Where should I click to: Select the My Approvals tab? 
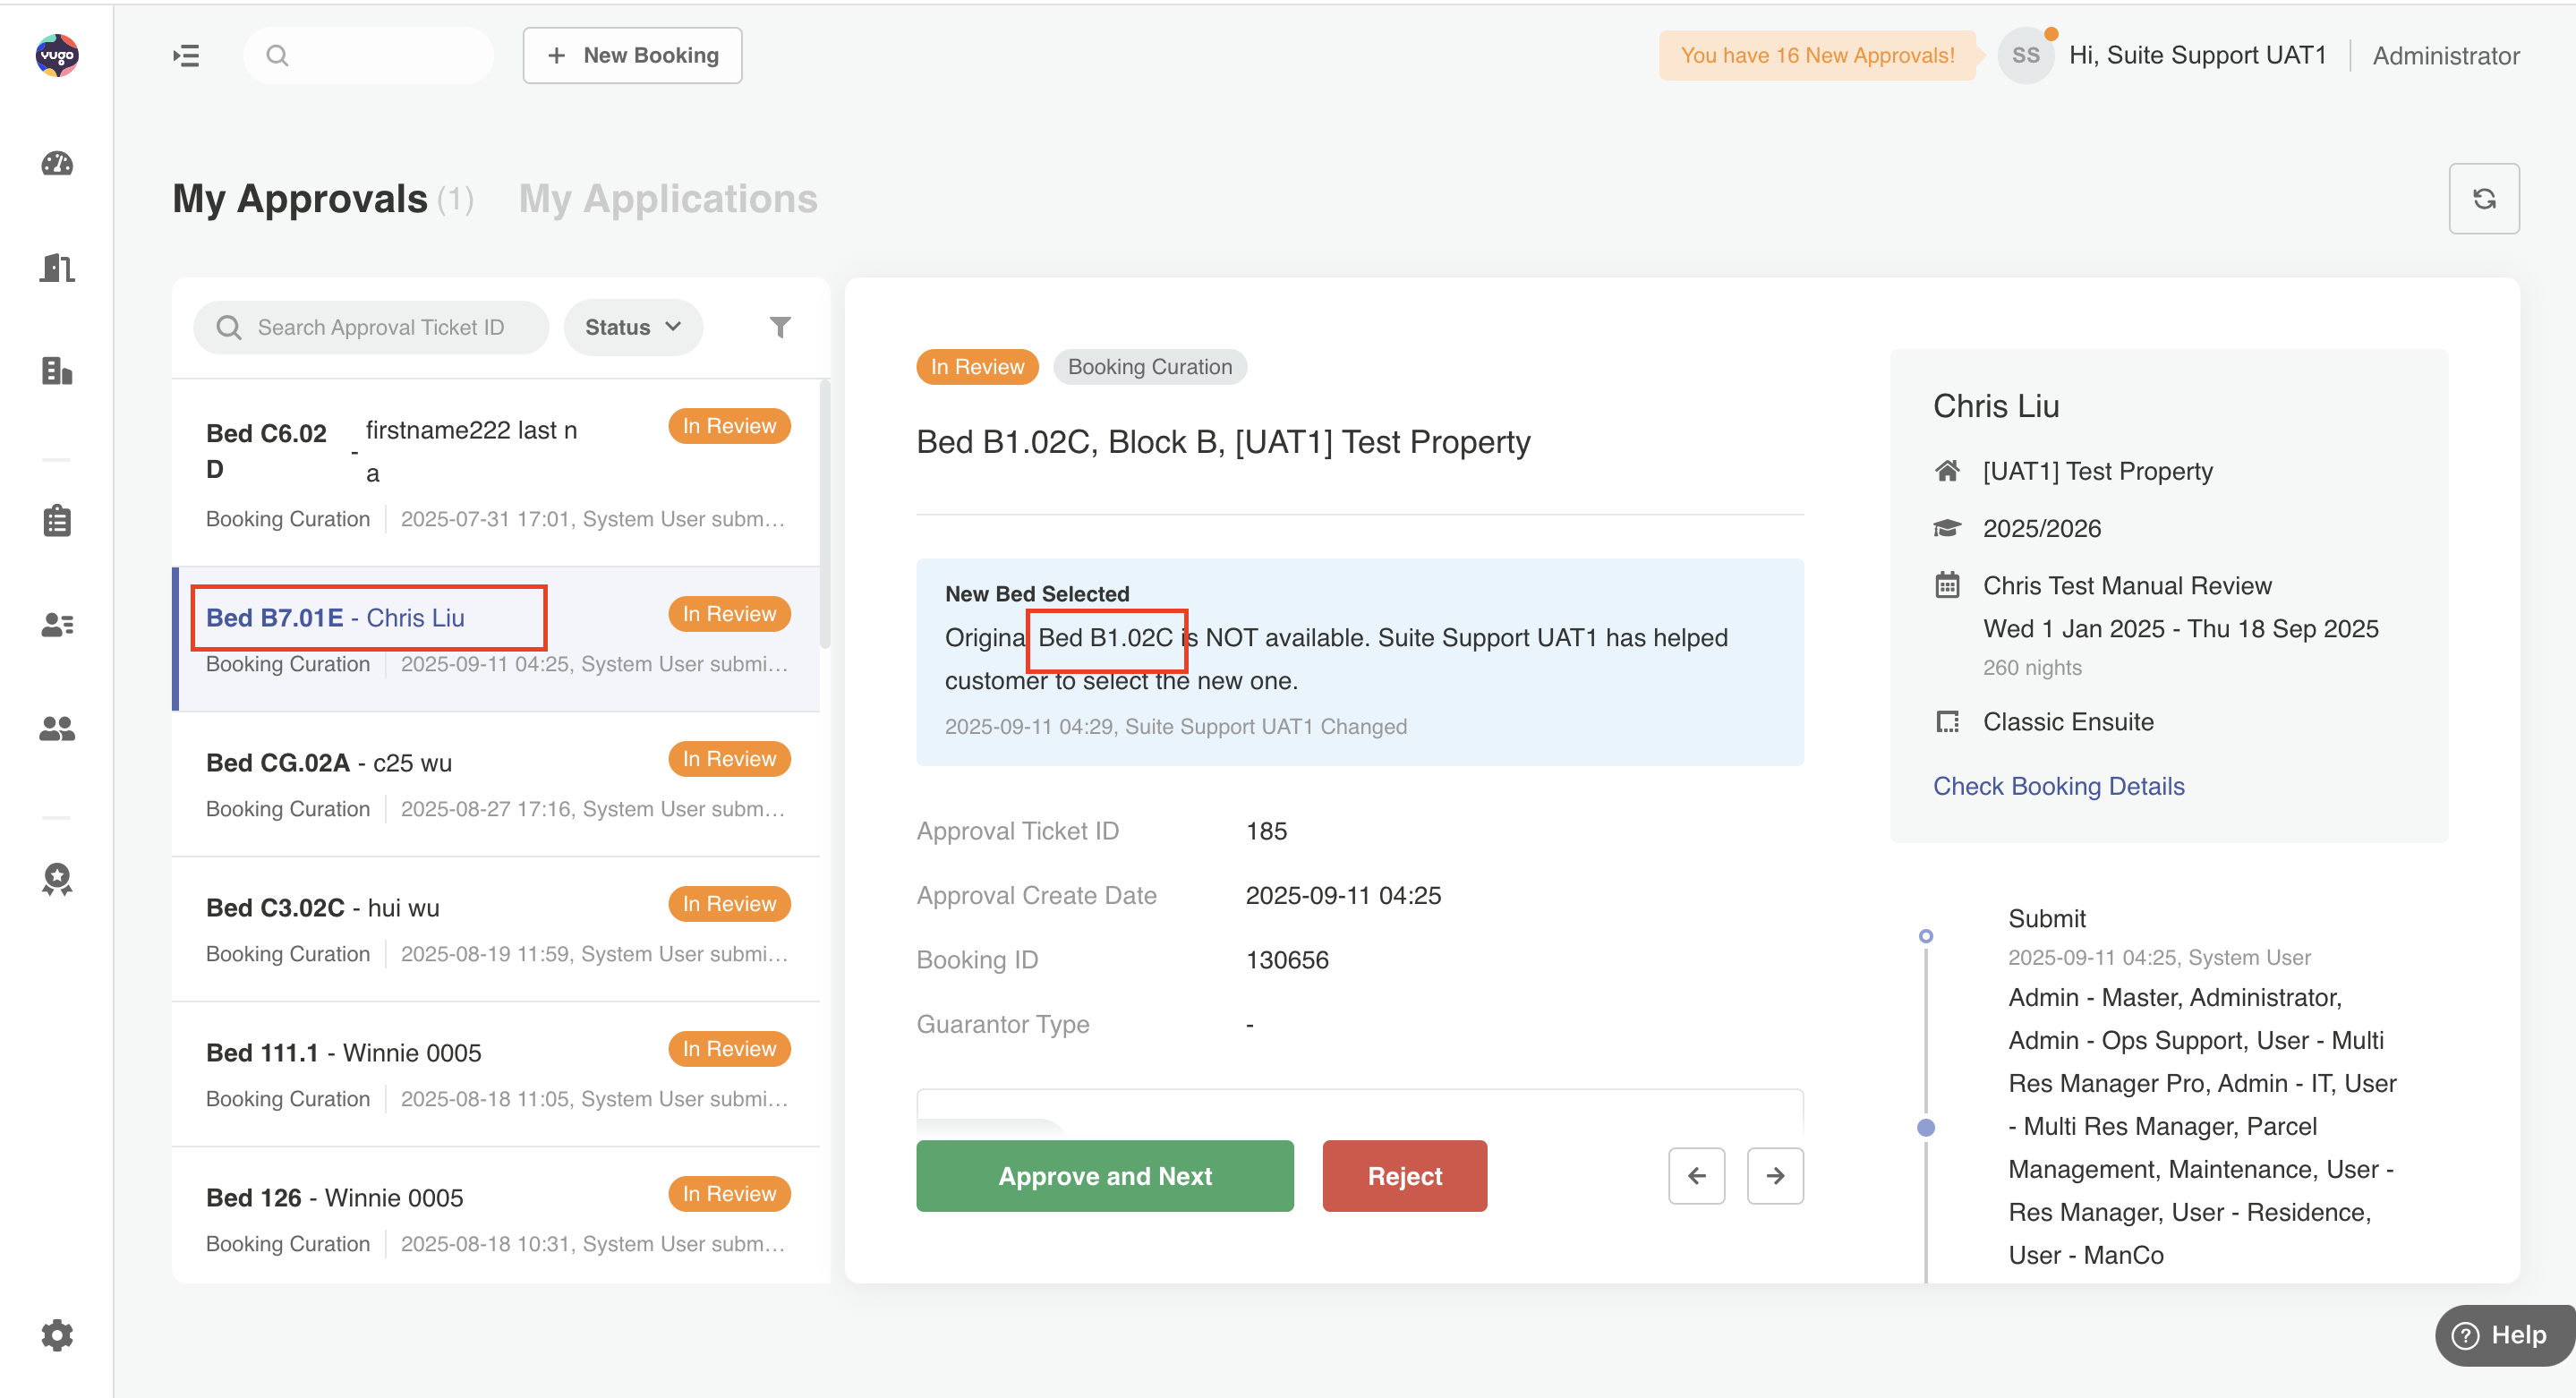(300, 199)
